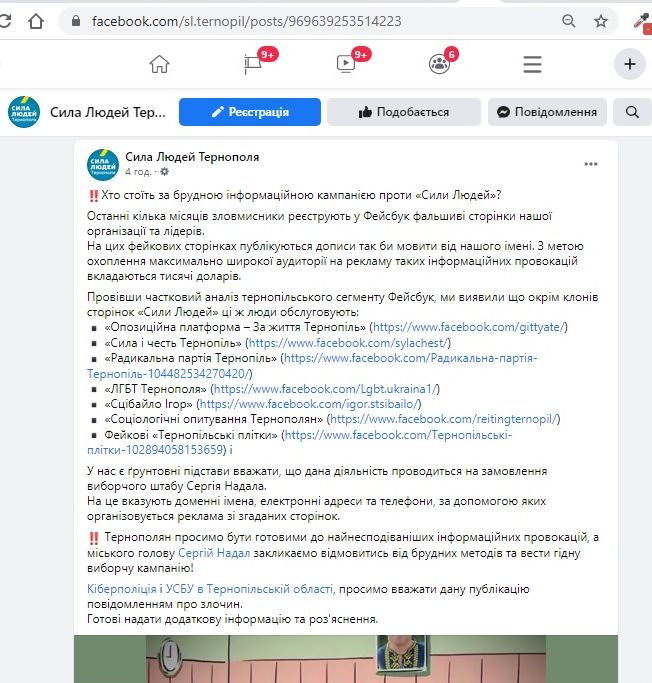Open Facebook Home icon
The image size is (652, 683).
[159, 64]
